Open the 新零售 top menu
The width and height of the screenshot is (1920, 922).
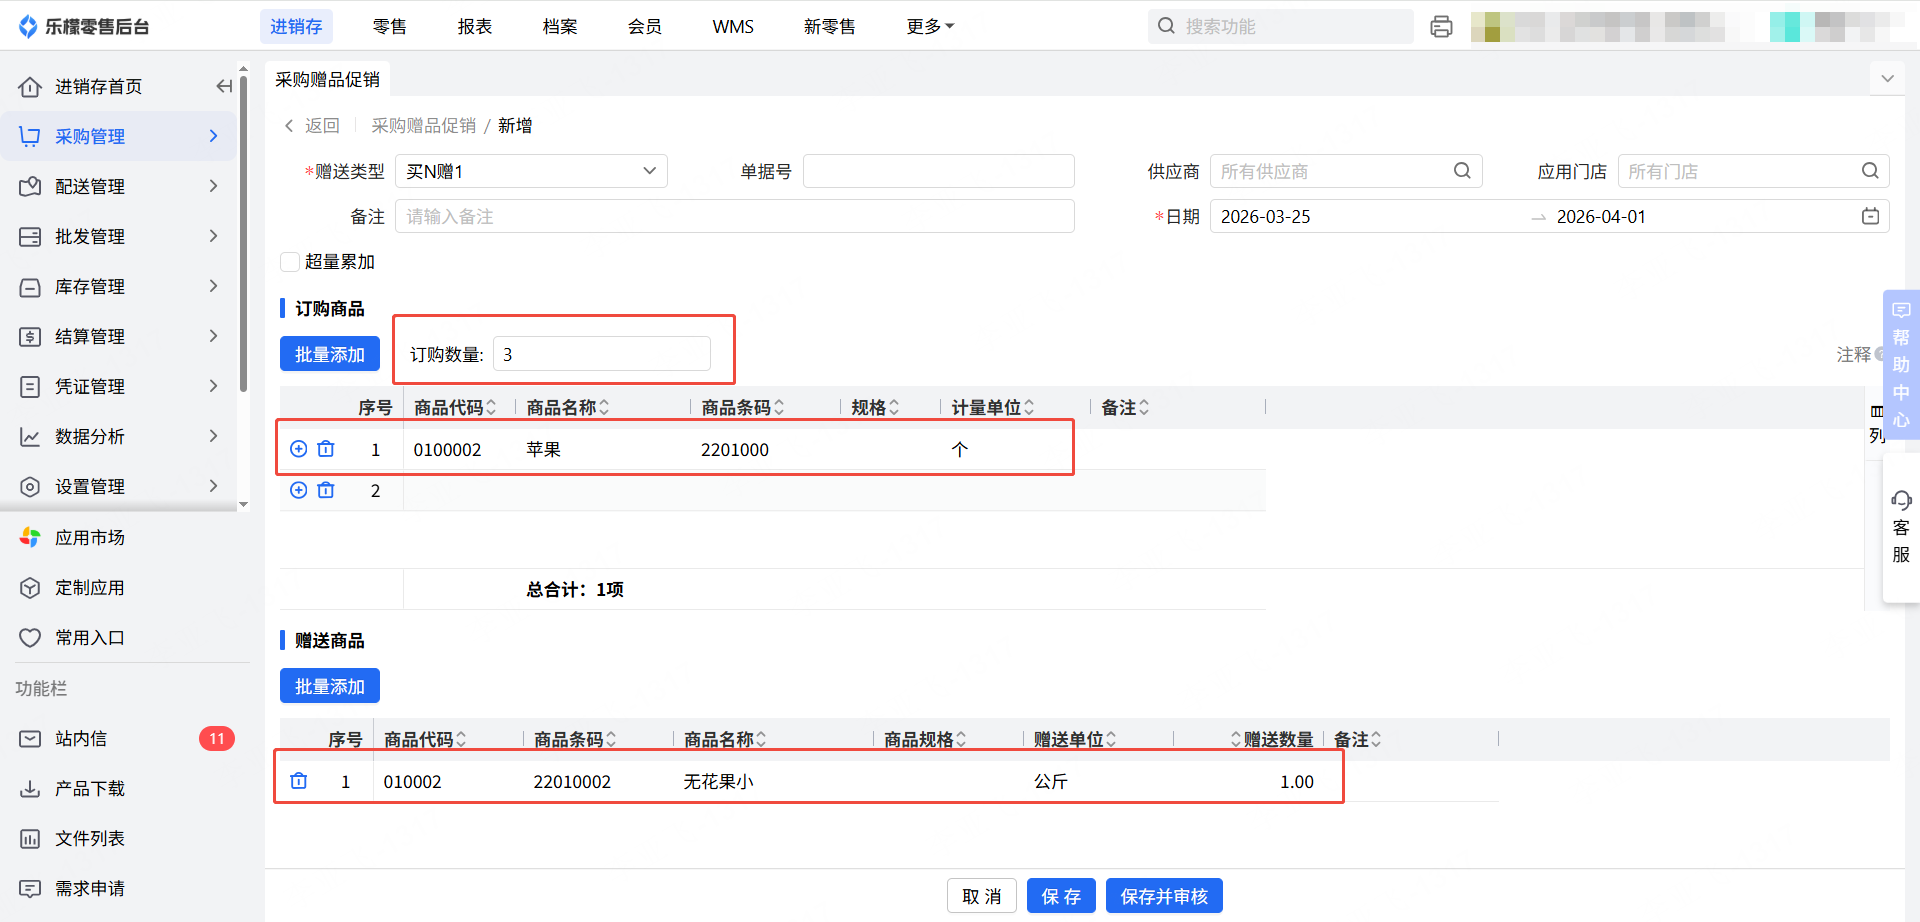830,27
